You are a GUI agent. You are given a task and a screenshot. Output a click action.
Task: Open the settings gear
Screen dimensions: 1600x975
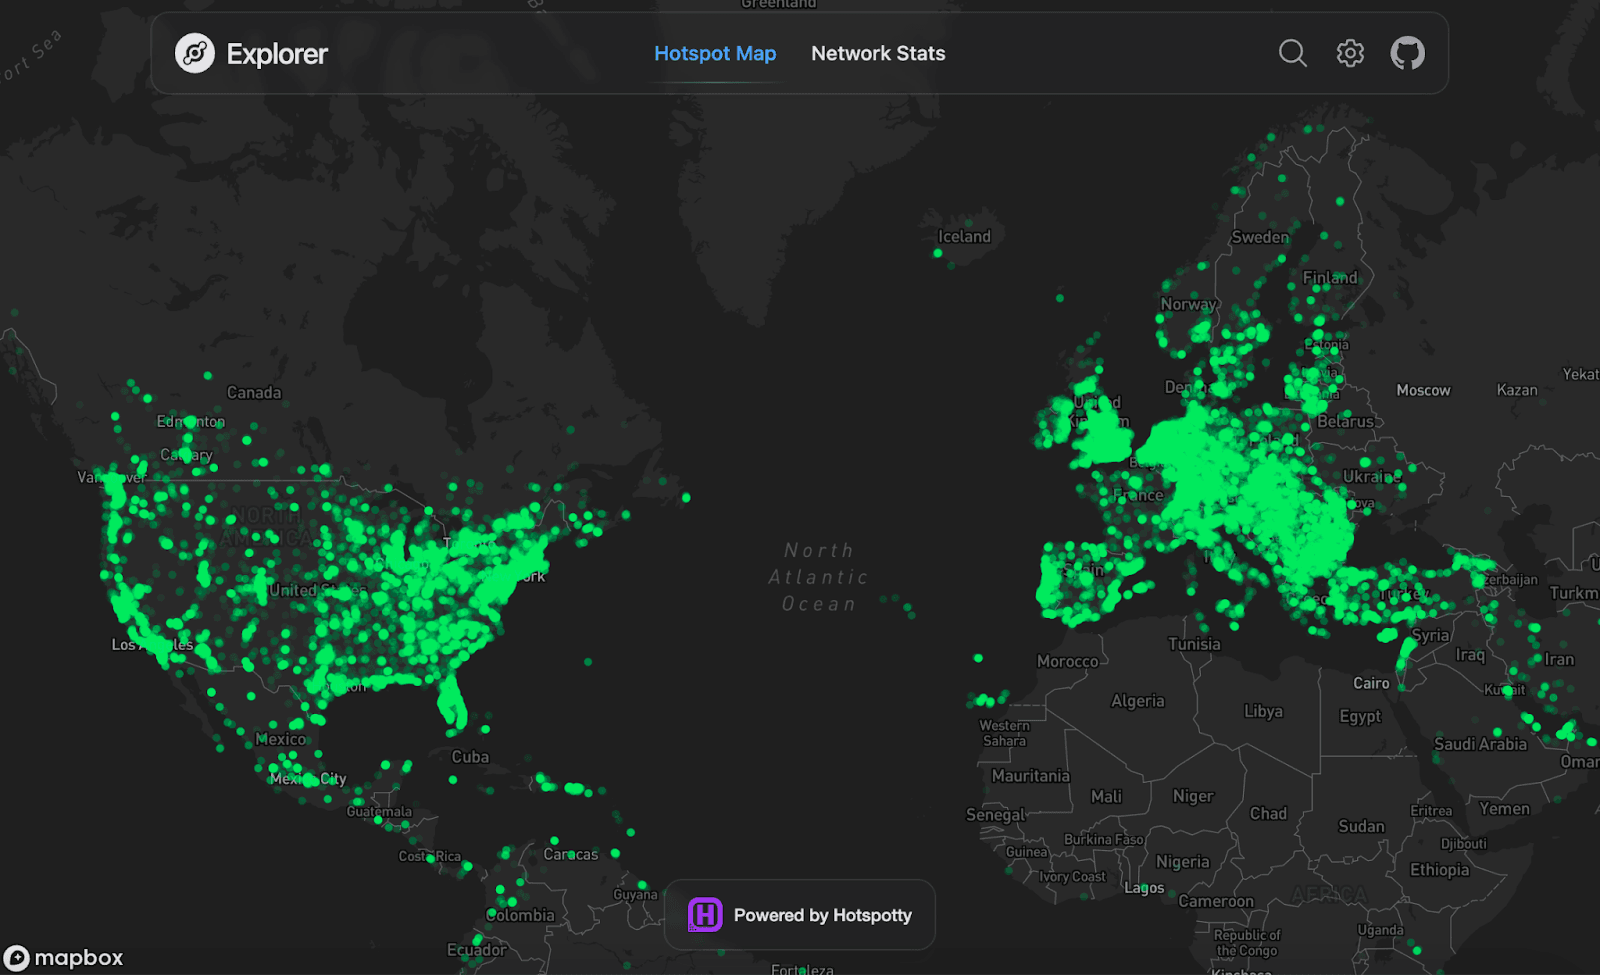click(x=1350, y=53)
